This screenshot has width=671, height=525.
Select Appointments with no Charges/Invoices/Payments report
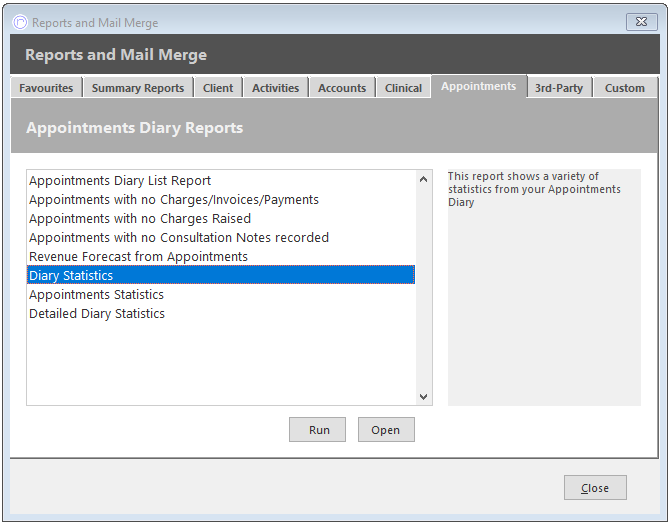click(221, 199)
